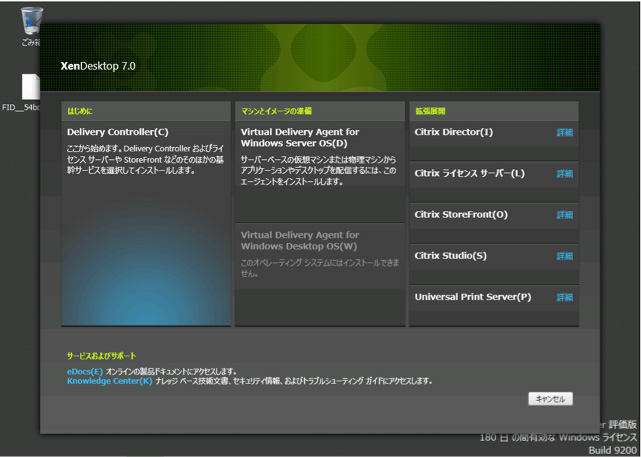
Task: Open 詳細 link for Universal Print Server
Action: (x=565, y=298)
